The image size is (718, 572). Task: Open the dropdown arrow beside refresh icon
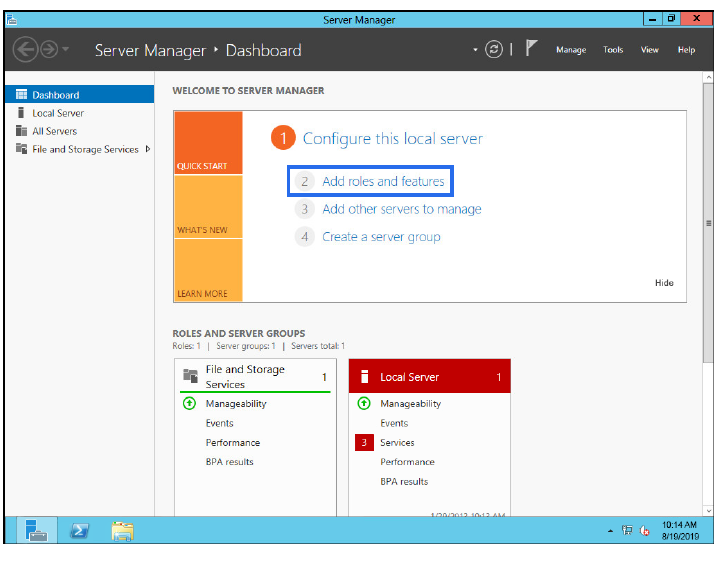pyautogui.click(x=475, y=49)
